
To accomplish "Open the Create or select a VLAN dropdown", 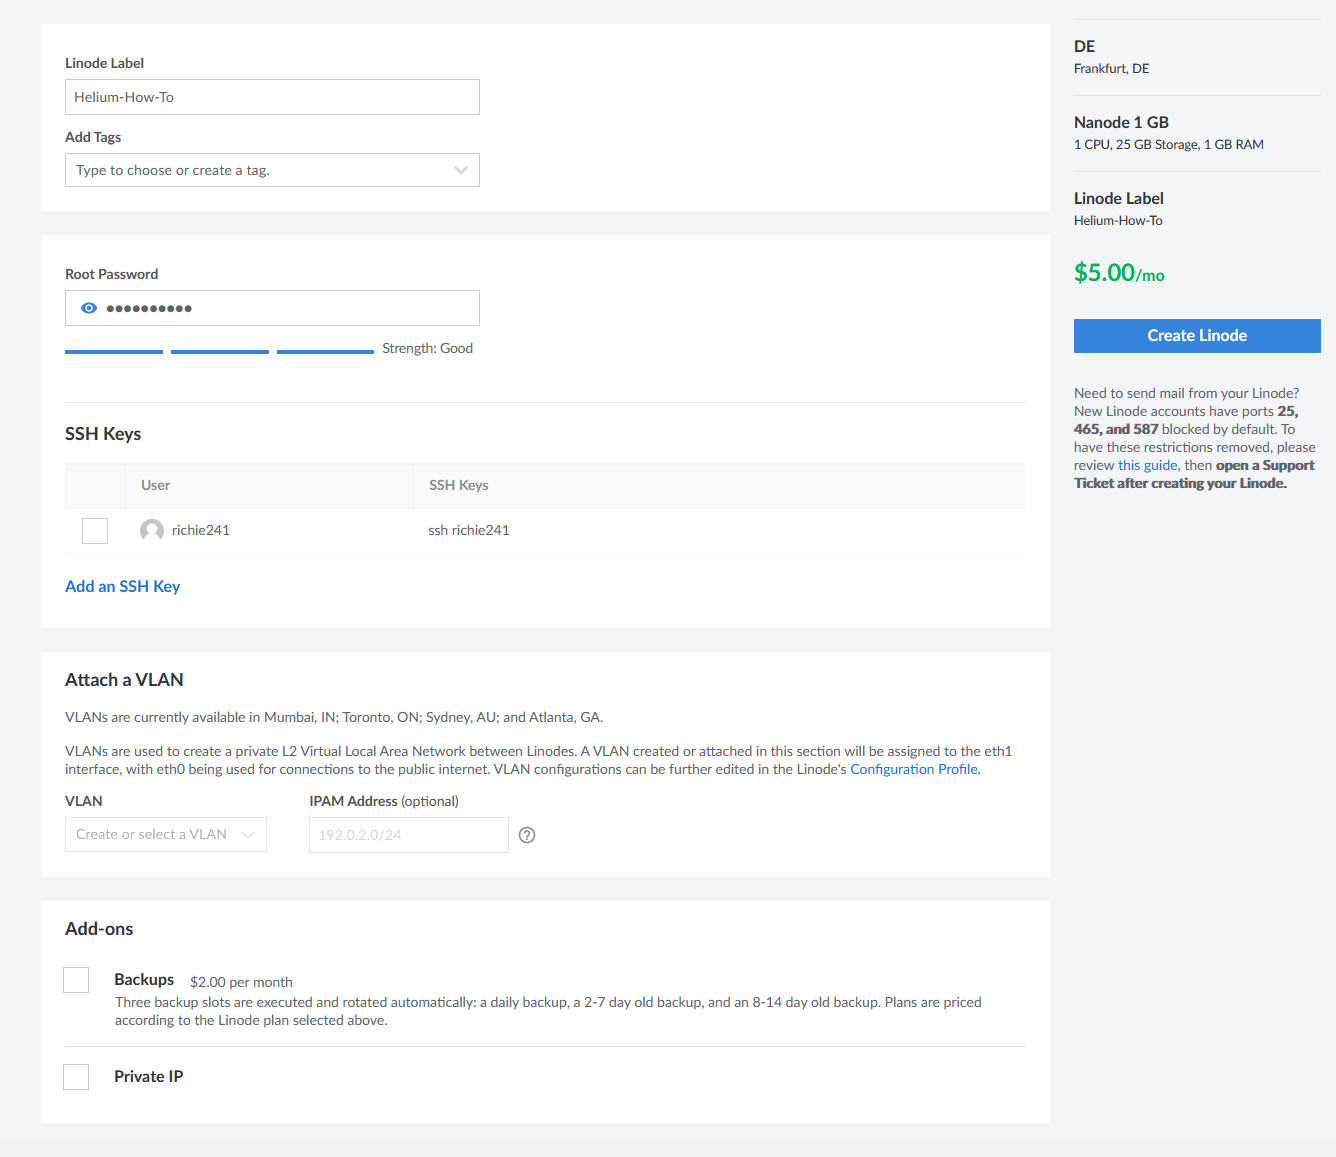I will tap(166, 834).
